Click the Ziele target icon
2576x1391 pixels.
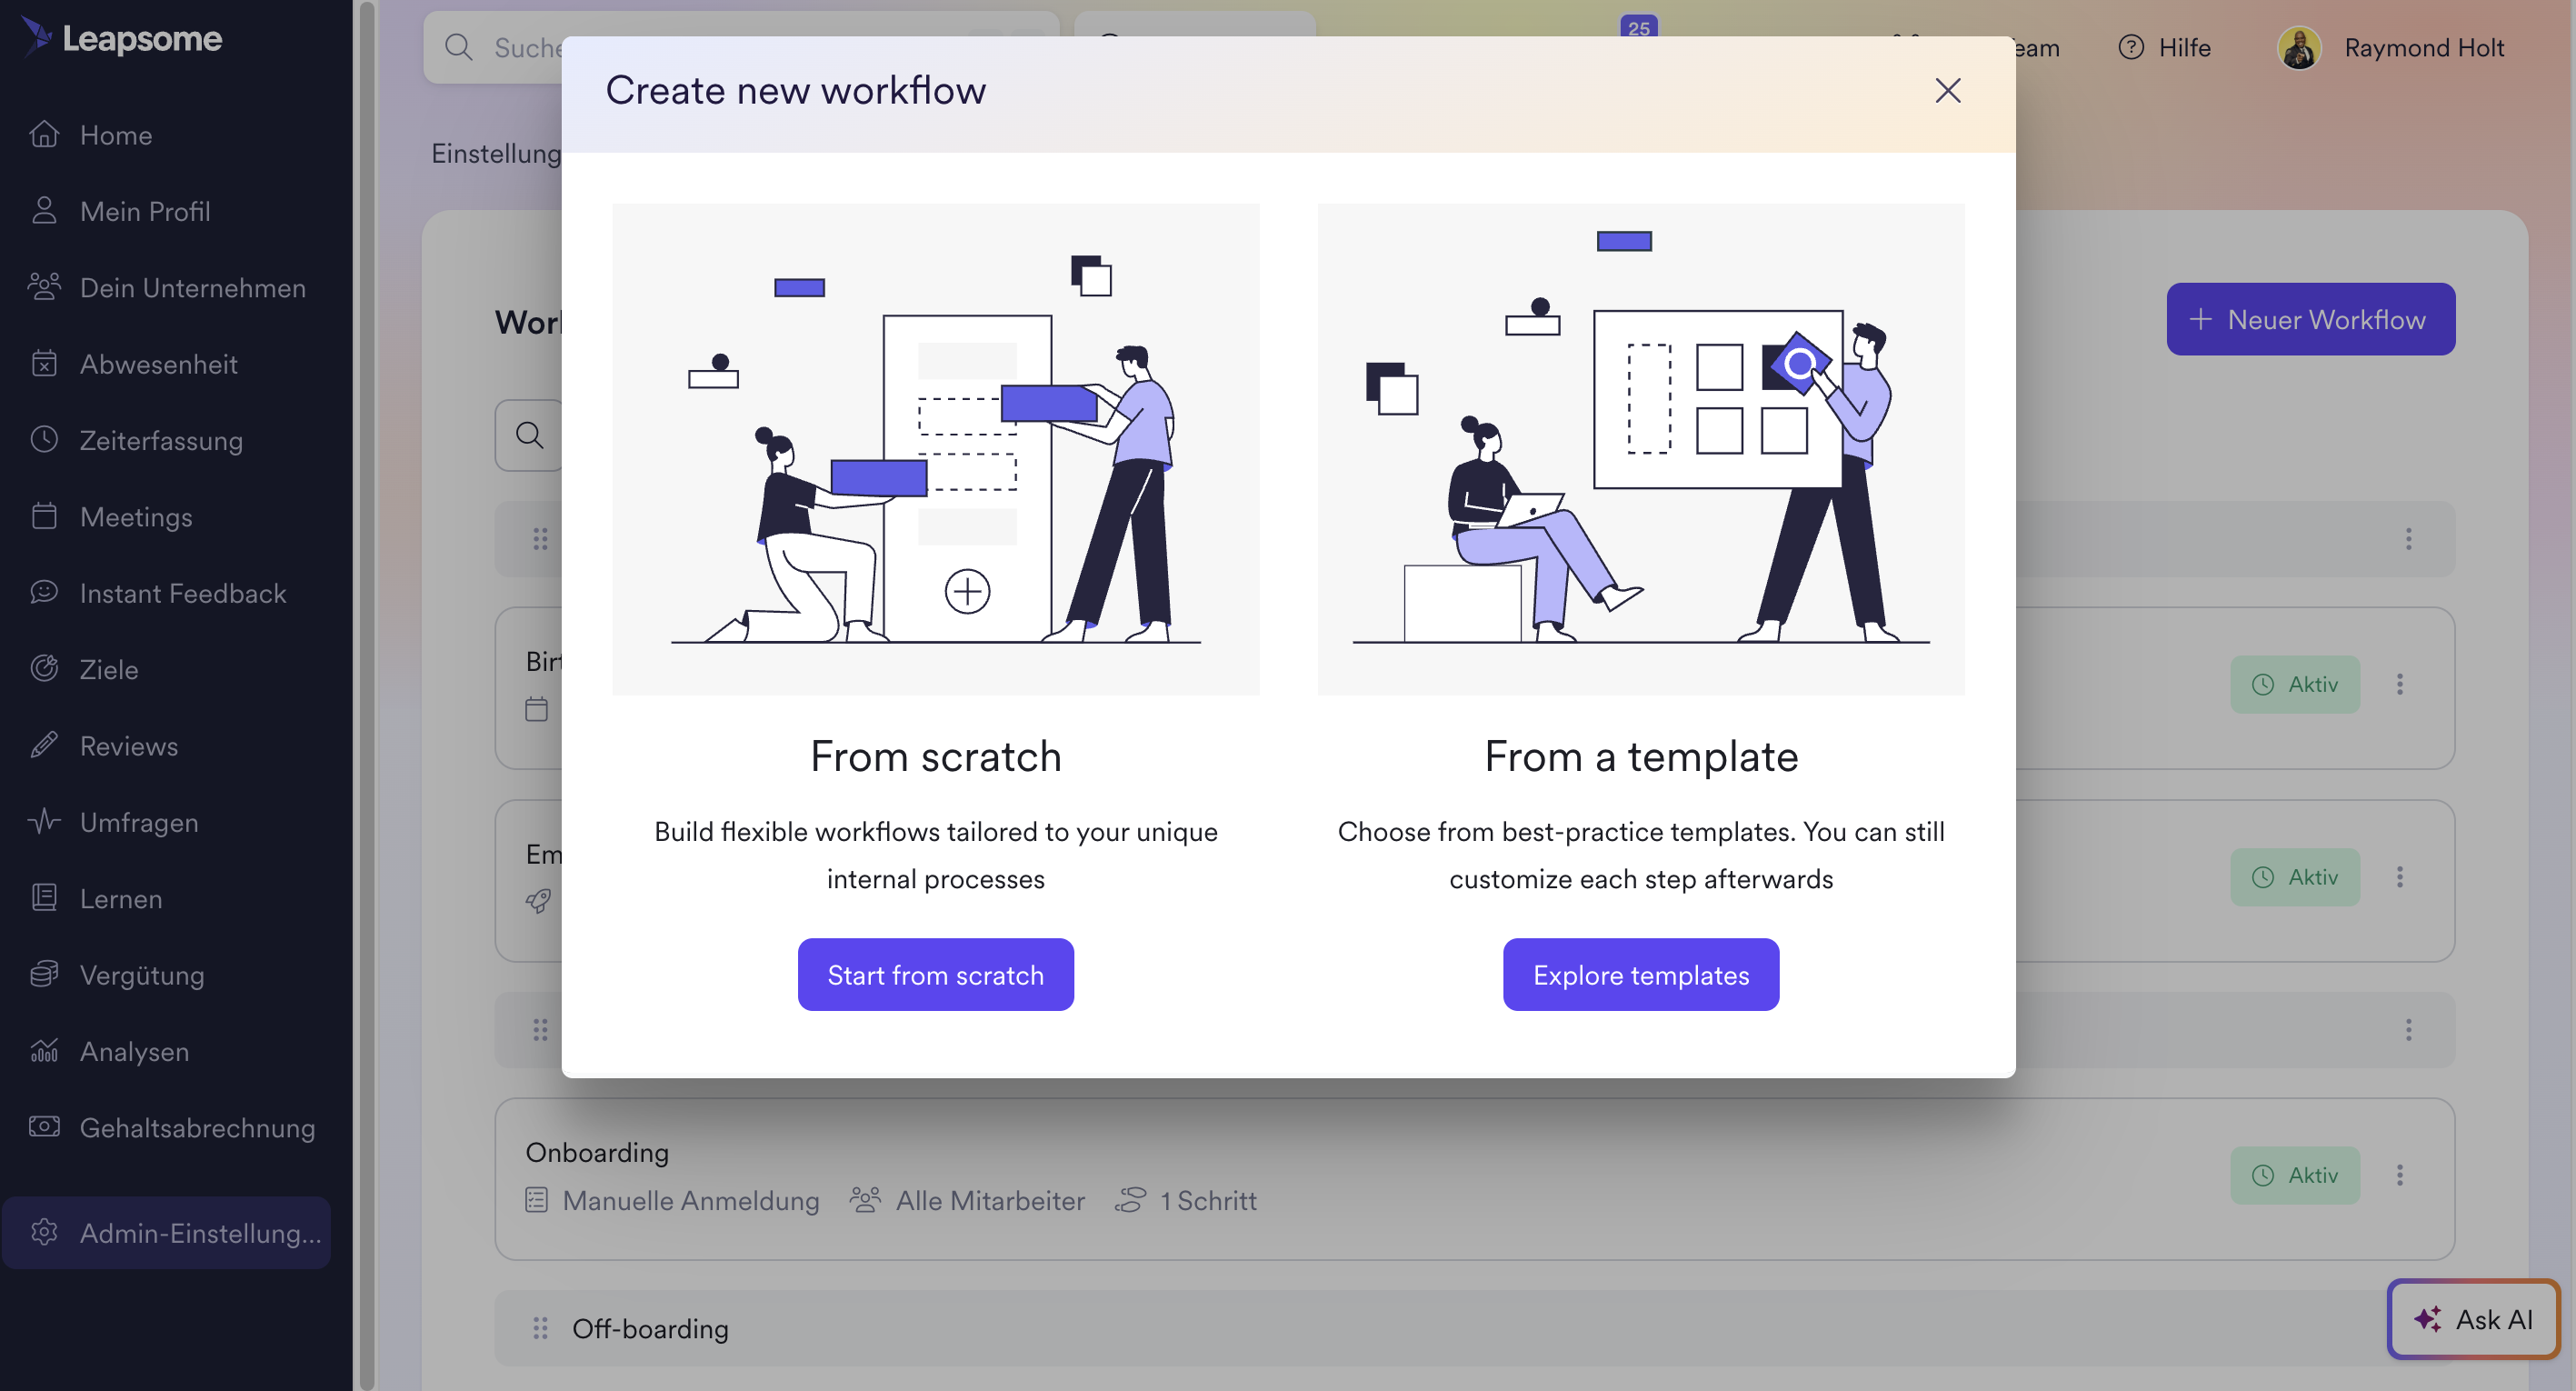[44, 669]
